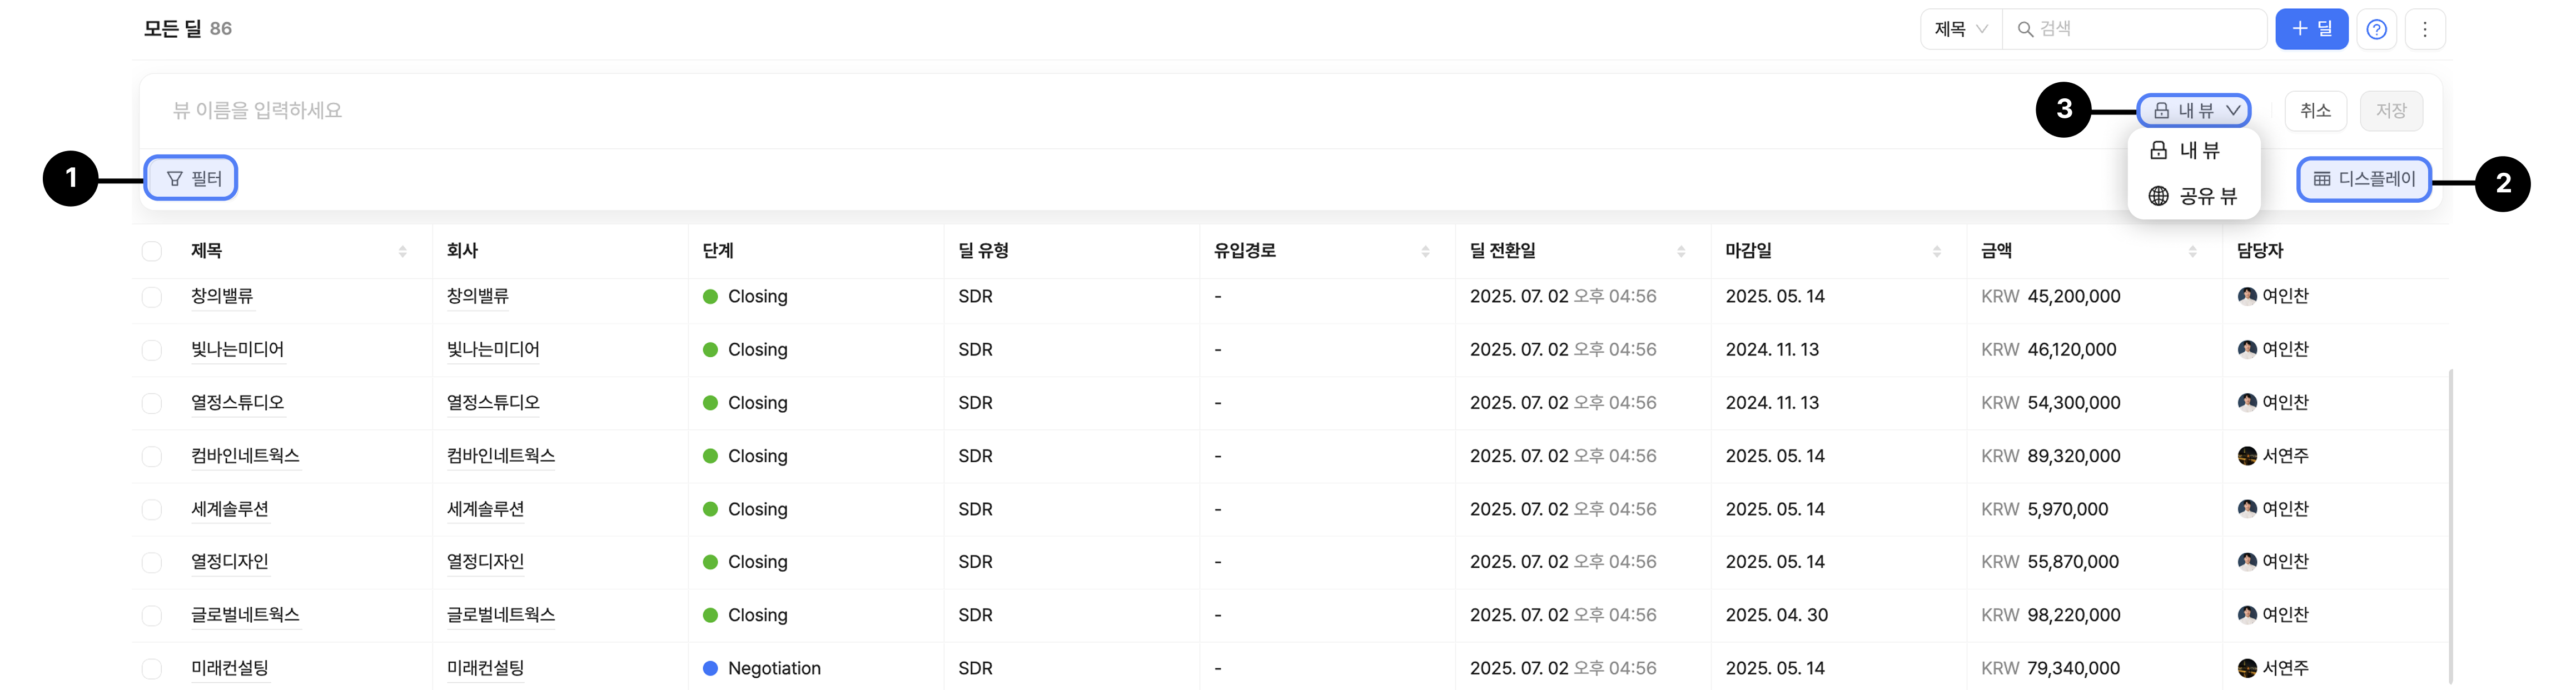Image resolution: width=2576 pixels, height=690 pixels.
Task: Expand the 내 뷰 visibility dropdown
Action: pyautogui.click(x=2195, y=110)
